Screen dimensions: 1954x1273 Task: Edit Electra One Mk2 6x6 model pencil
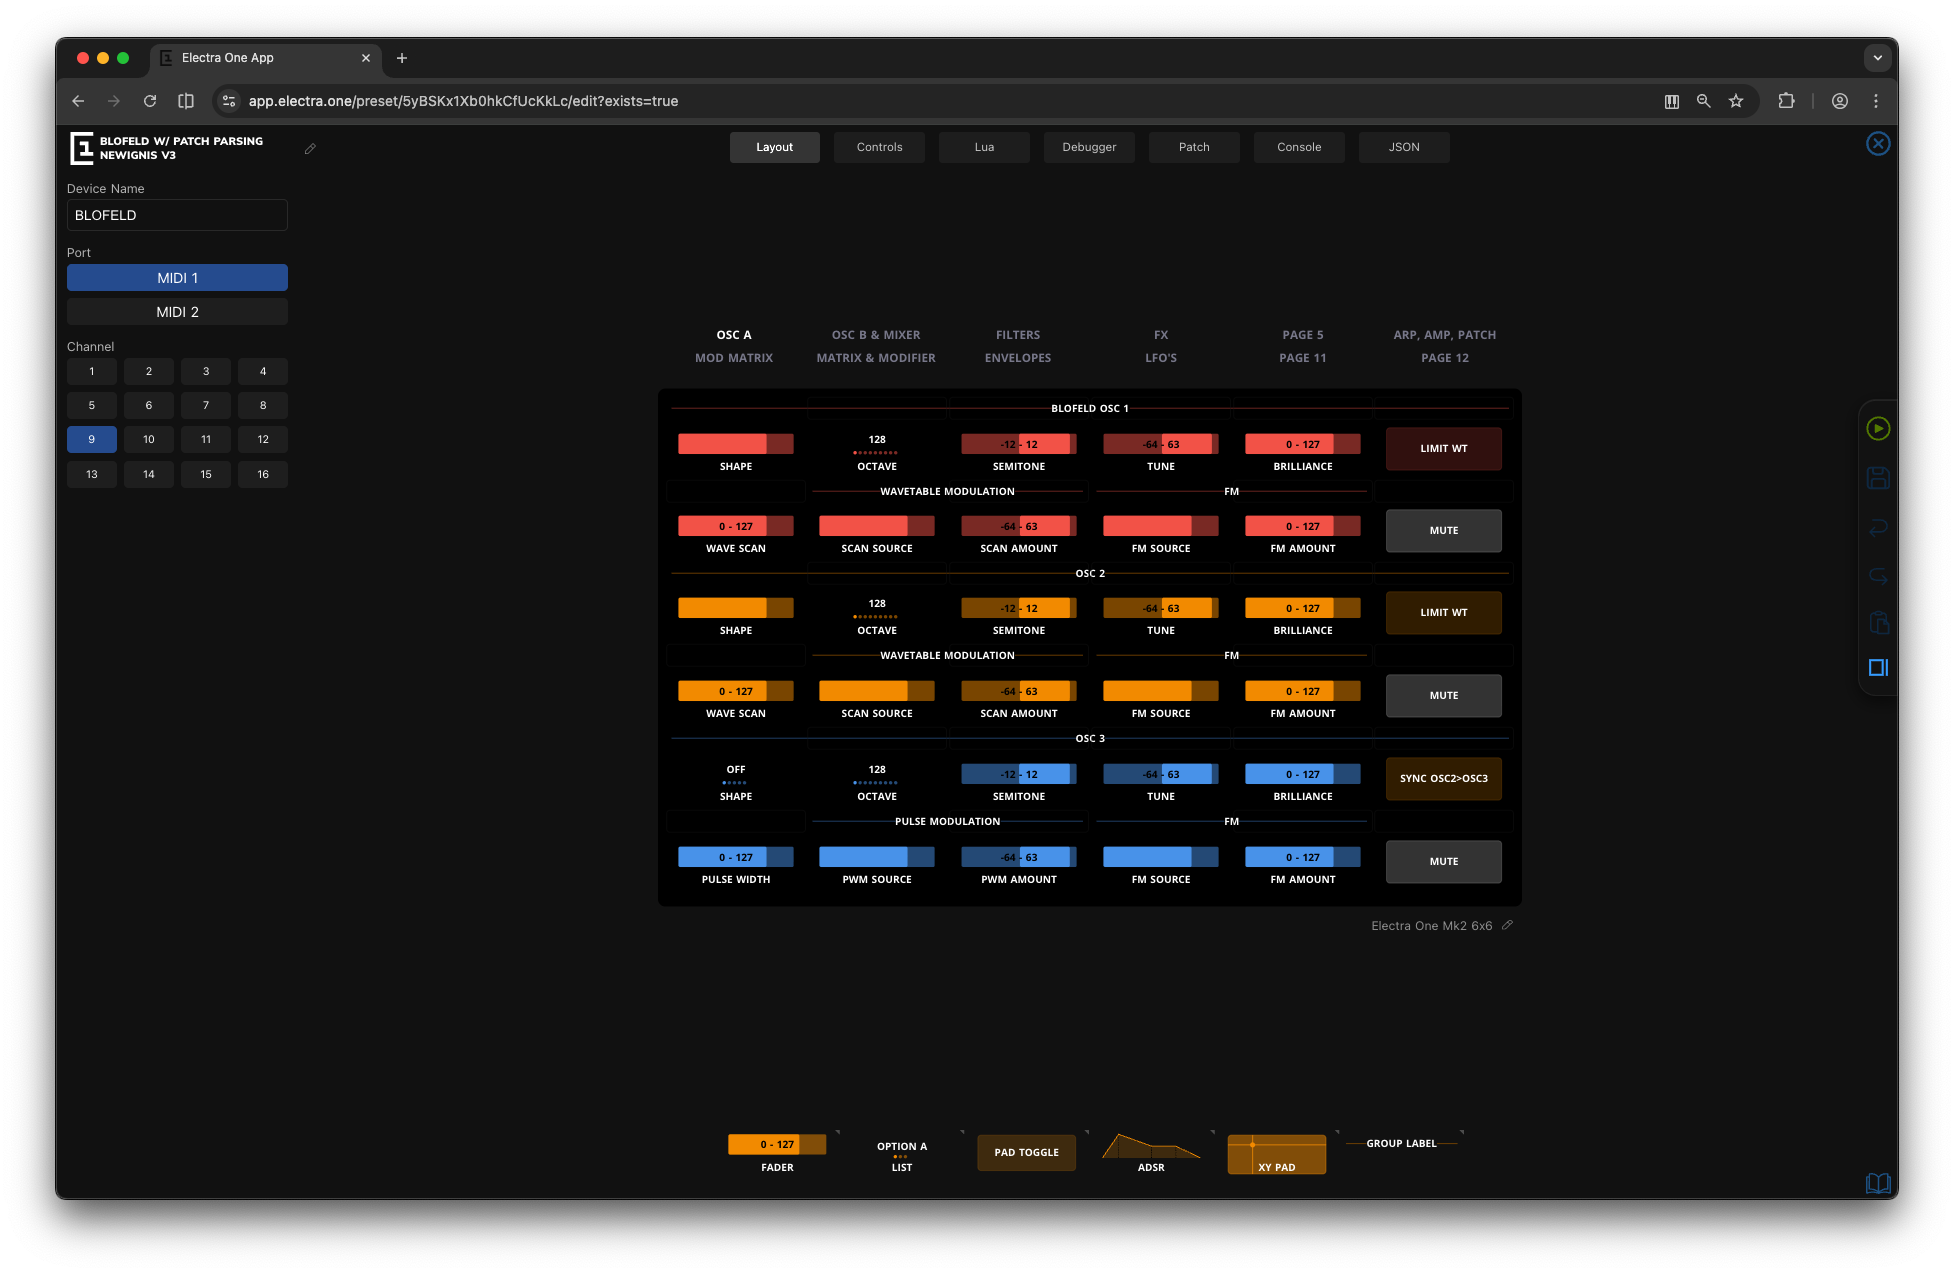[x=1507, y=925]
